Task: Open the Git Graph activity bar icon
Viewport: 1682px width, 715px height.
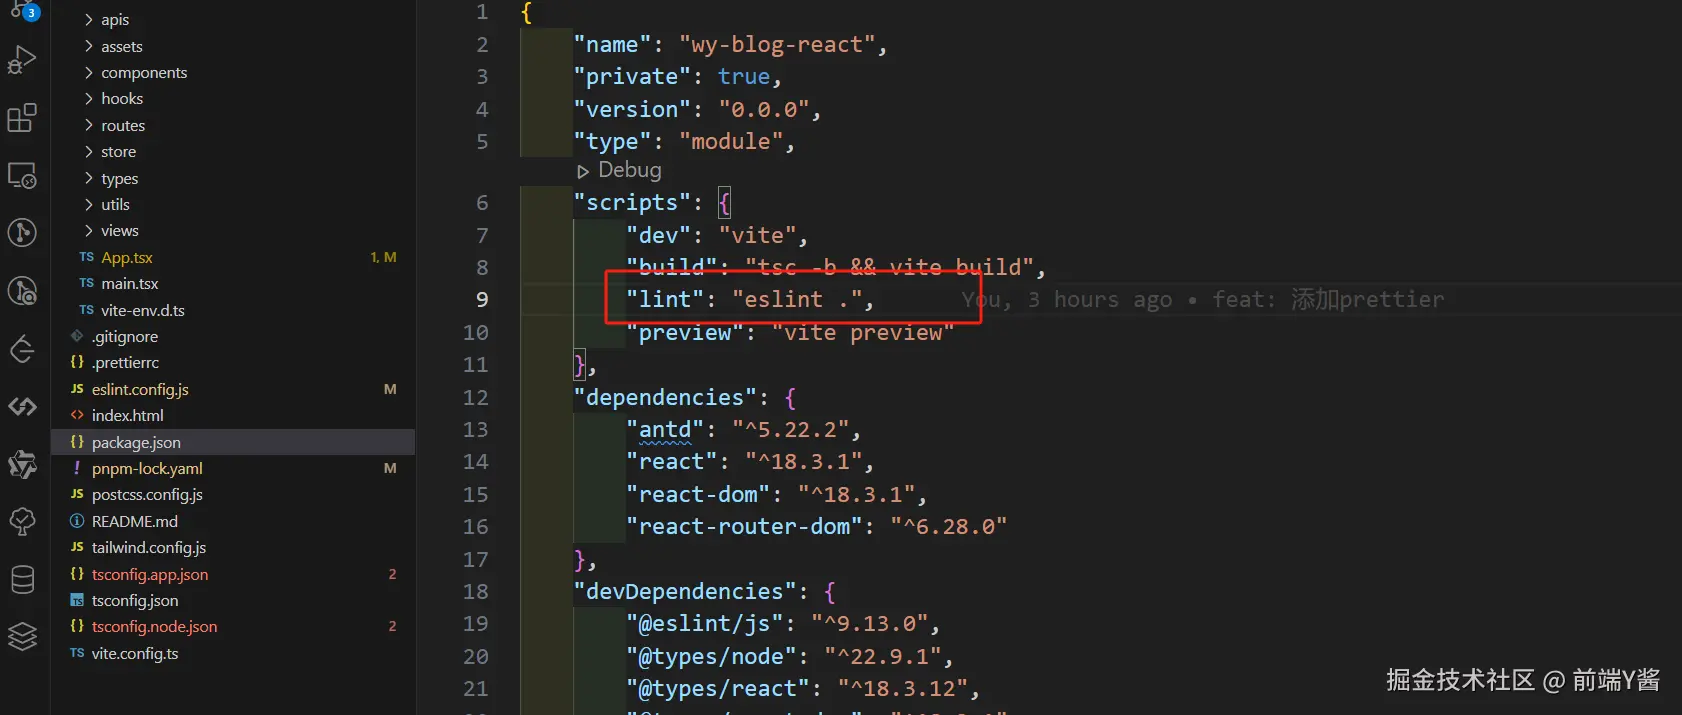Action: [x=22, y=233]
